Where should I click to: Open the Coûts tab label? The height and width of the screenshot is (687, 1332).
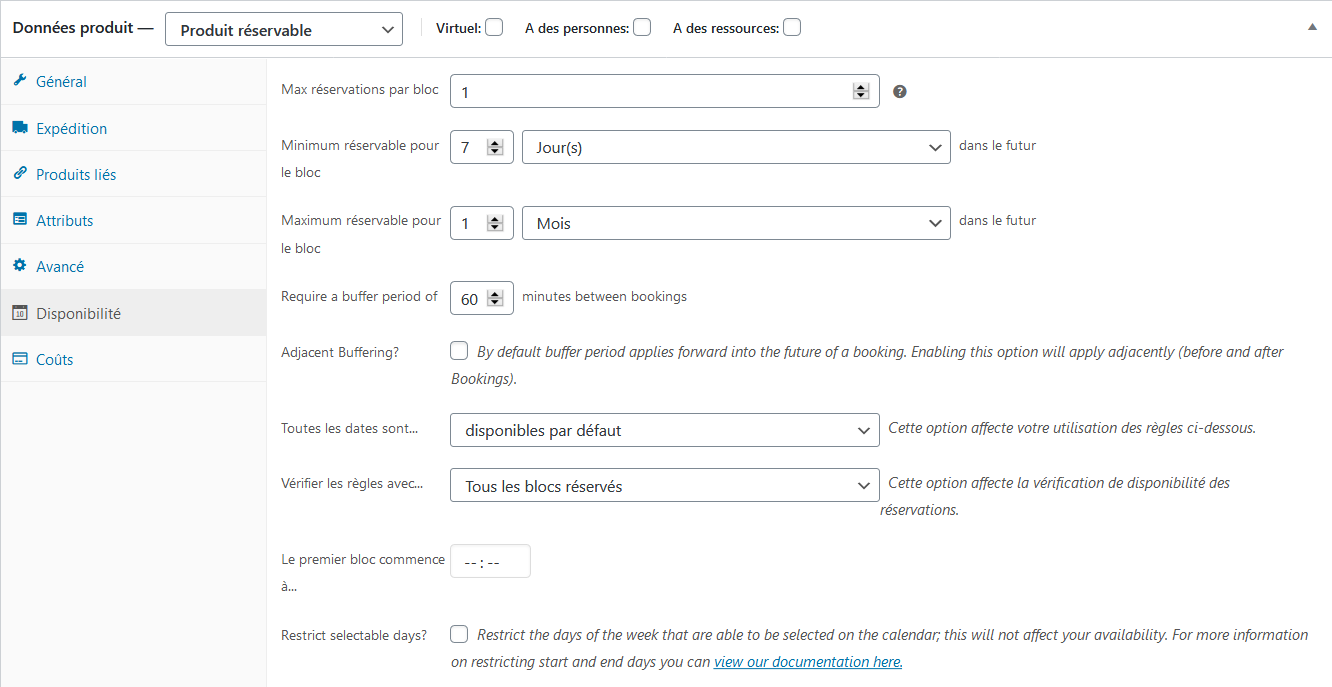click(55, 360)
